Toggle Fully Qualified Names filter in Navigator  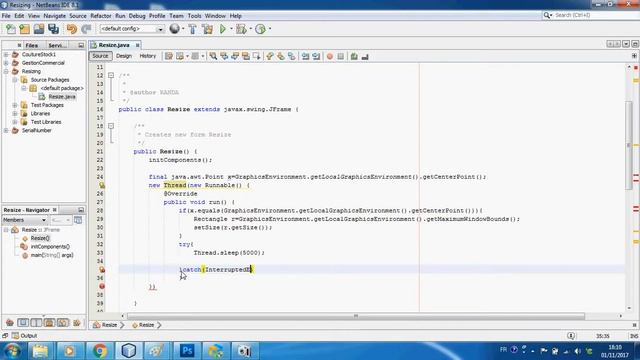coord(76,323)
